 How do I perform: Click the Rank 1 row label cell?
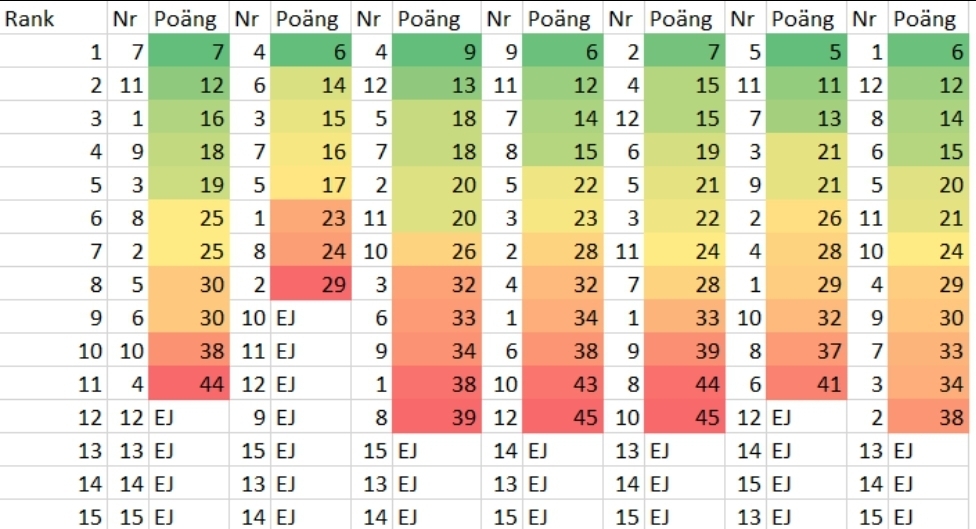point(54,52)
